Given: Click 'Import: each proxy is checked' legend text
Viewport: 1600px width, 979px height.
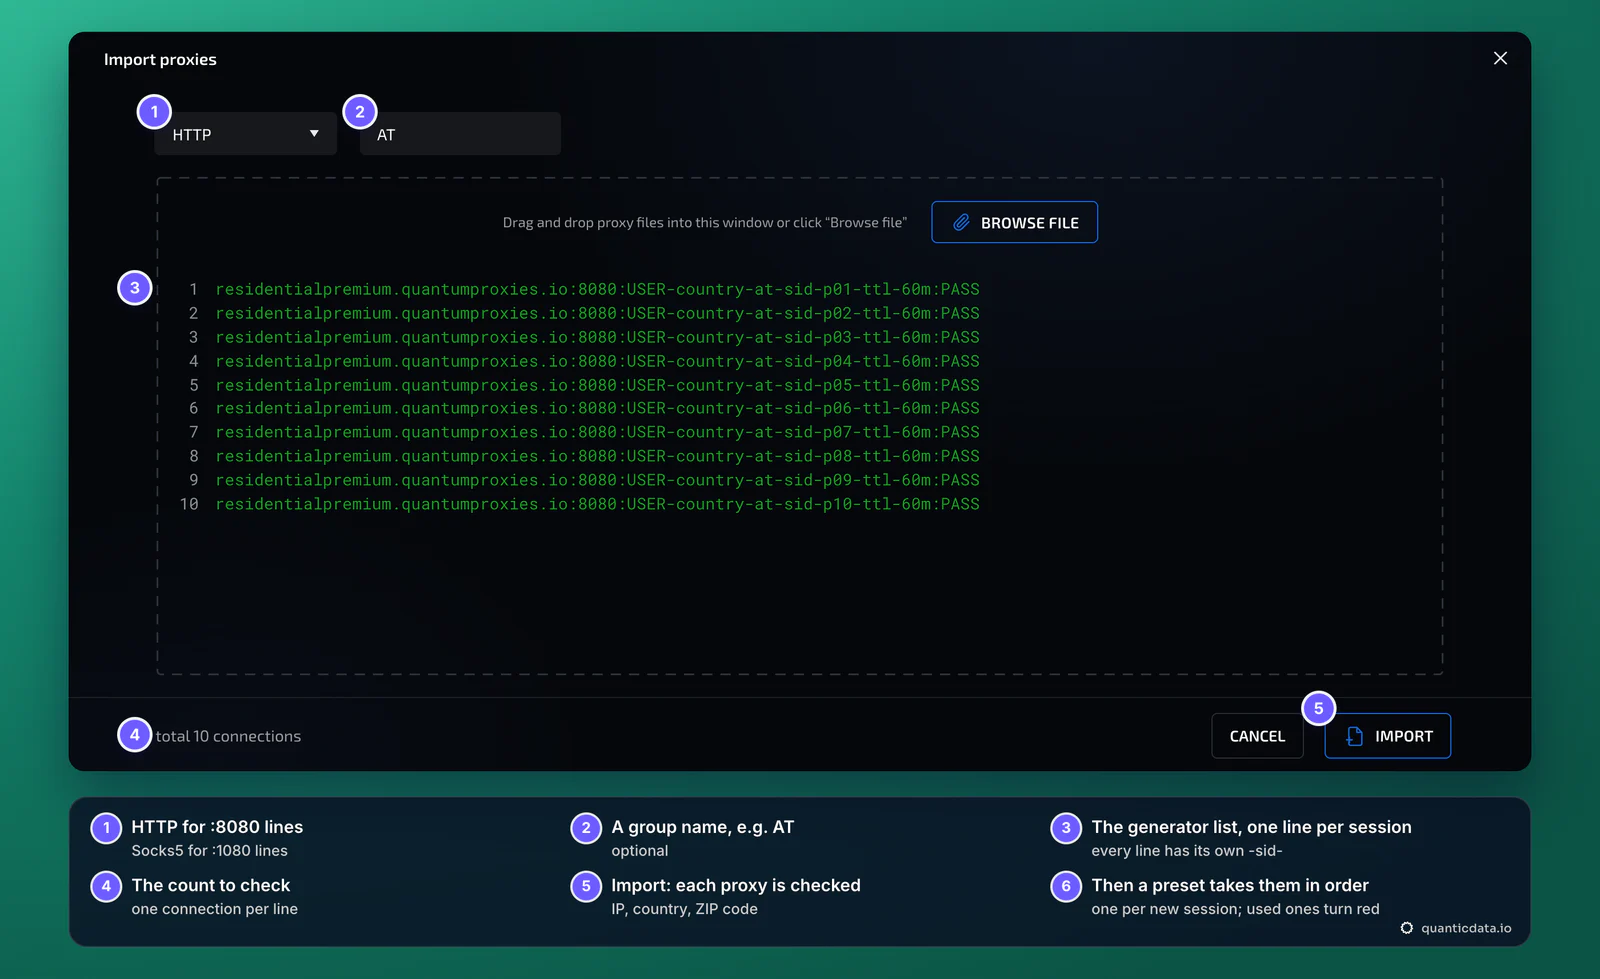Looking at the screenshot, I should pyautogui.click(x=736, y=885).
